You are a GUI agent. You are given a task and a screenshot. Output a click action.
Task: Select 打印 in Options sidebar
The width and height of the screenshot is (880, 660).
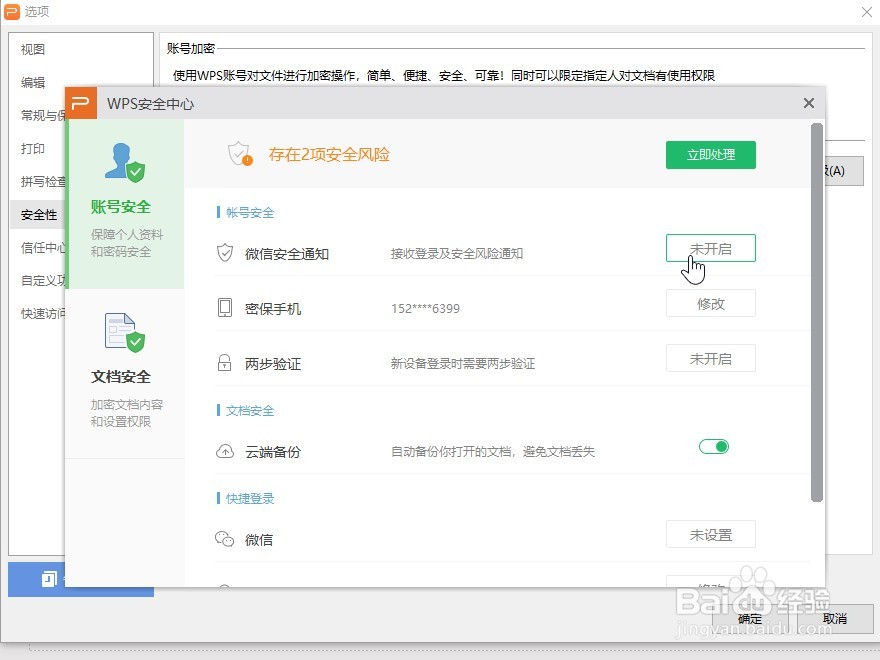[x=33, y=149]
